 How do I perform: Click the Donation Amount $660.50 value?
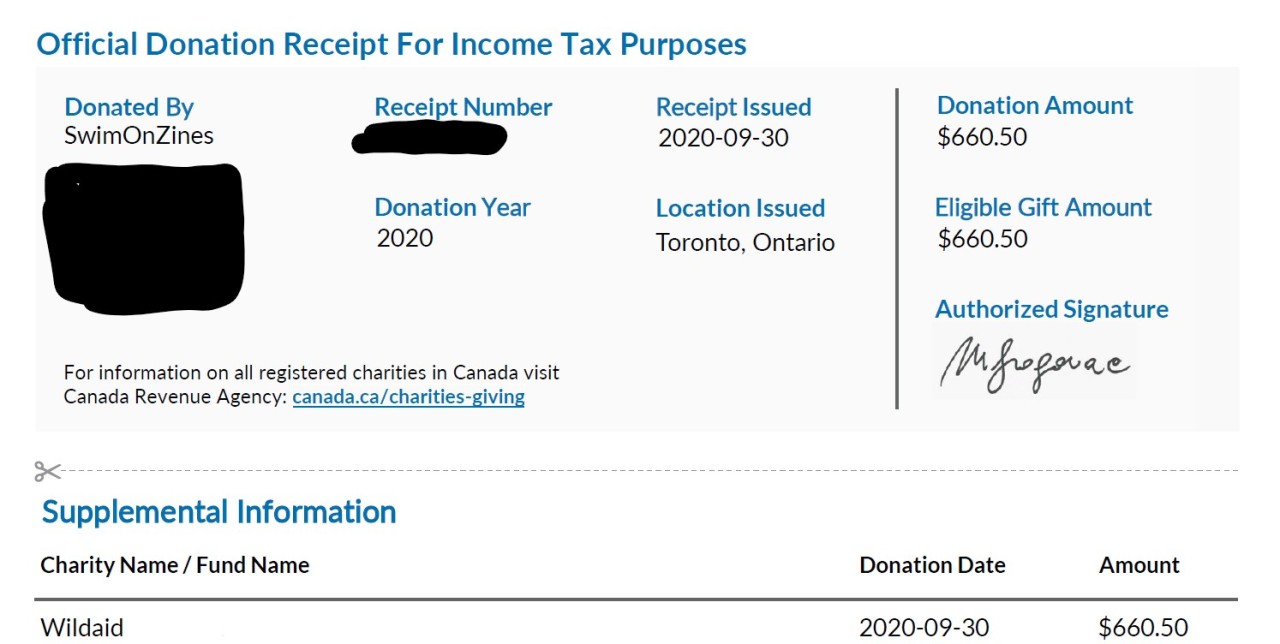(982, 137)
